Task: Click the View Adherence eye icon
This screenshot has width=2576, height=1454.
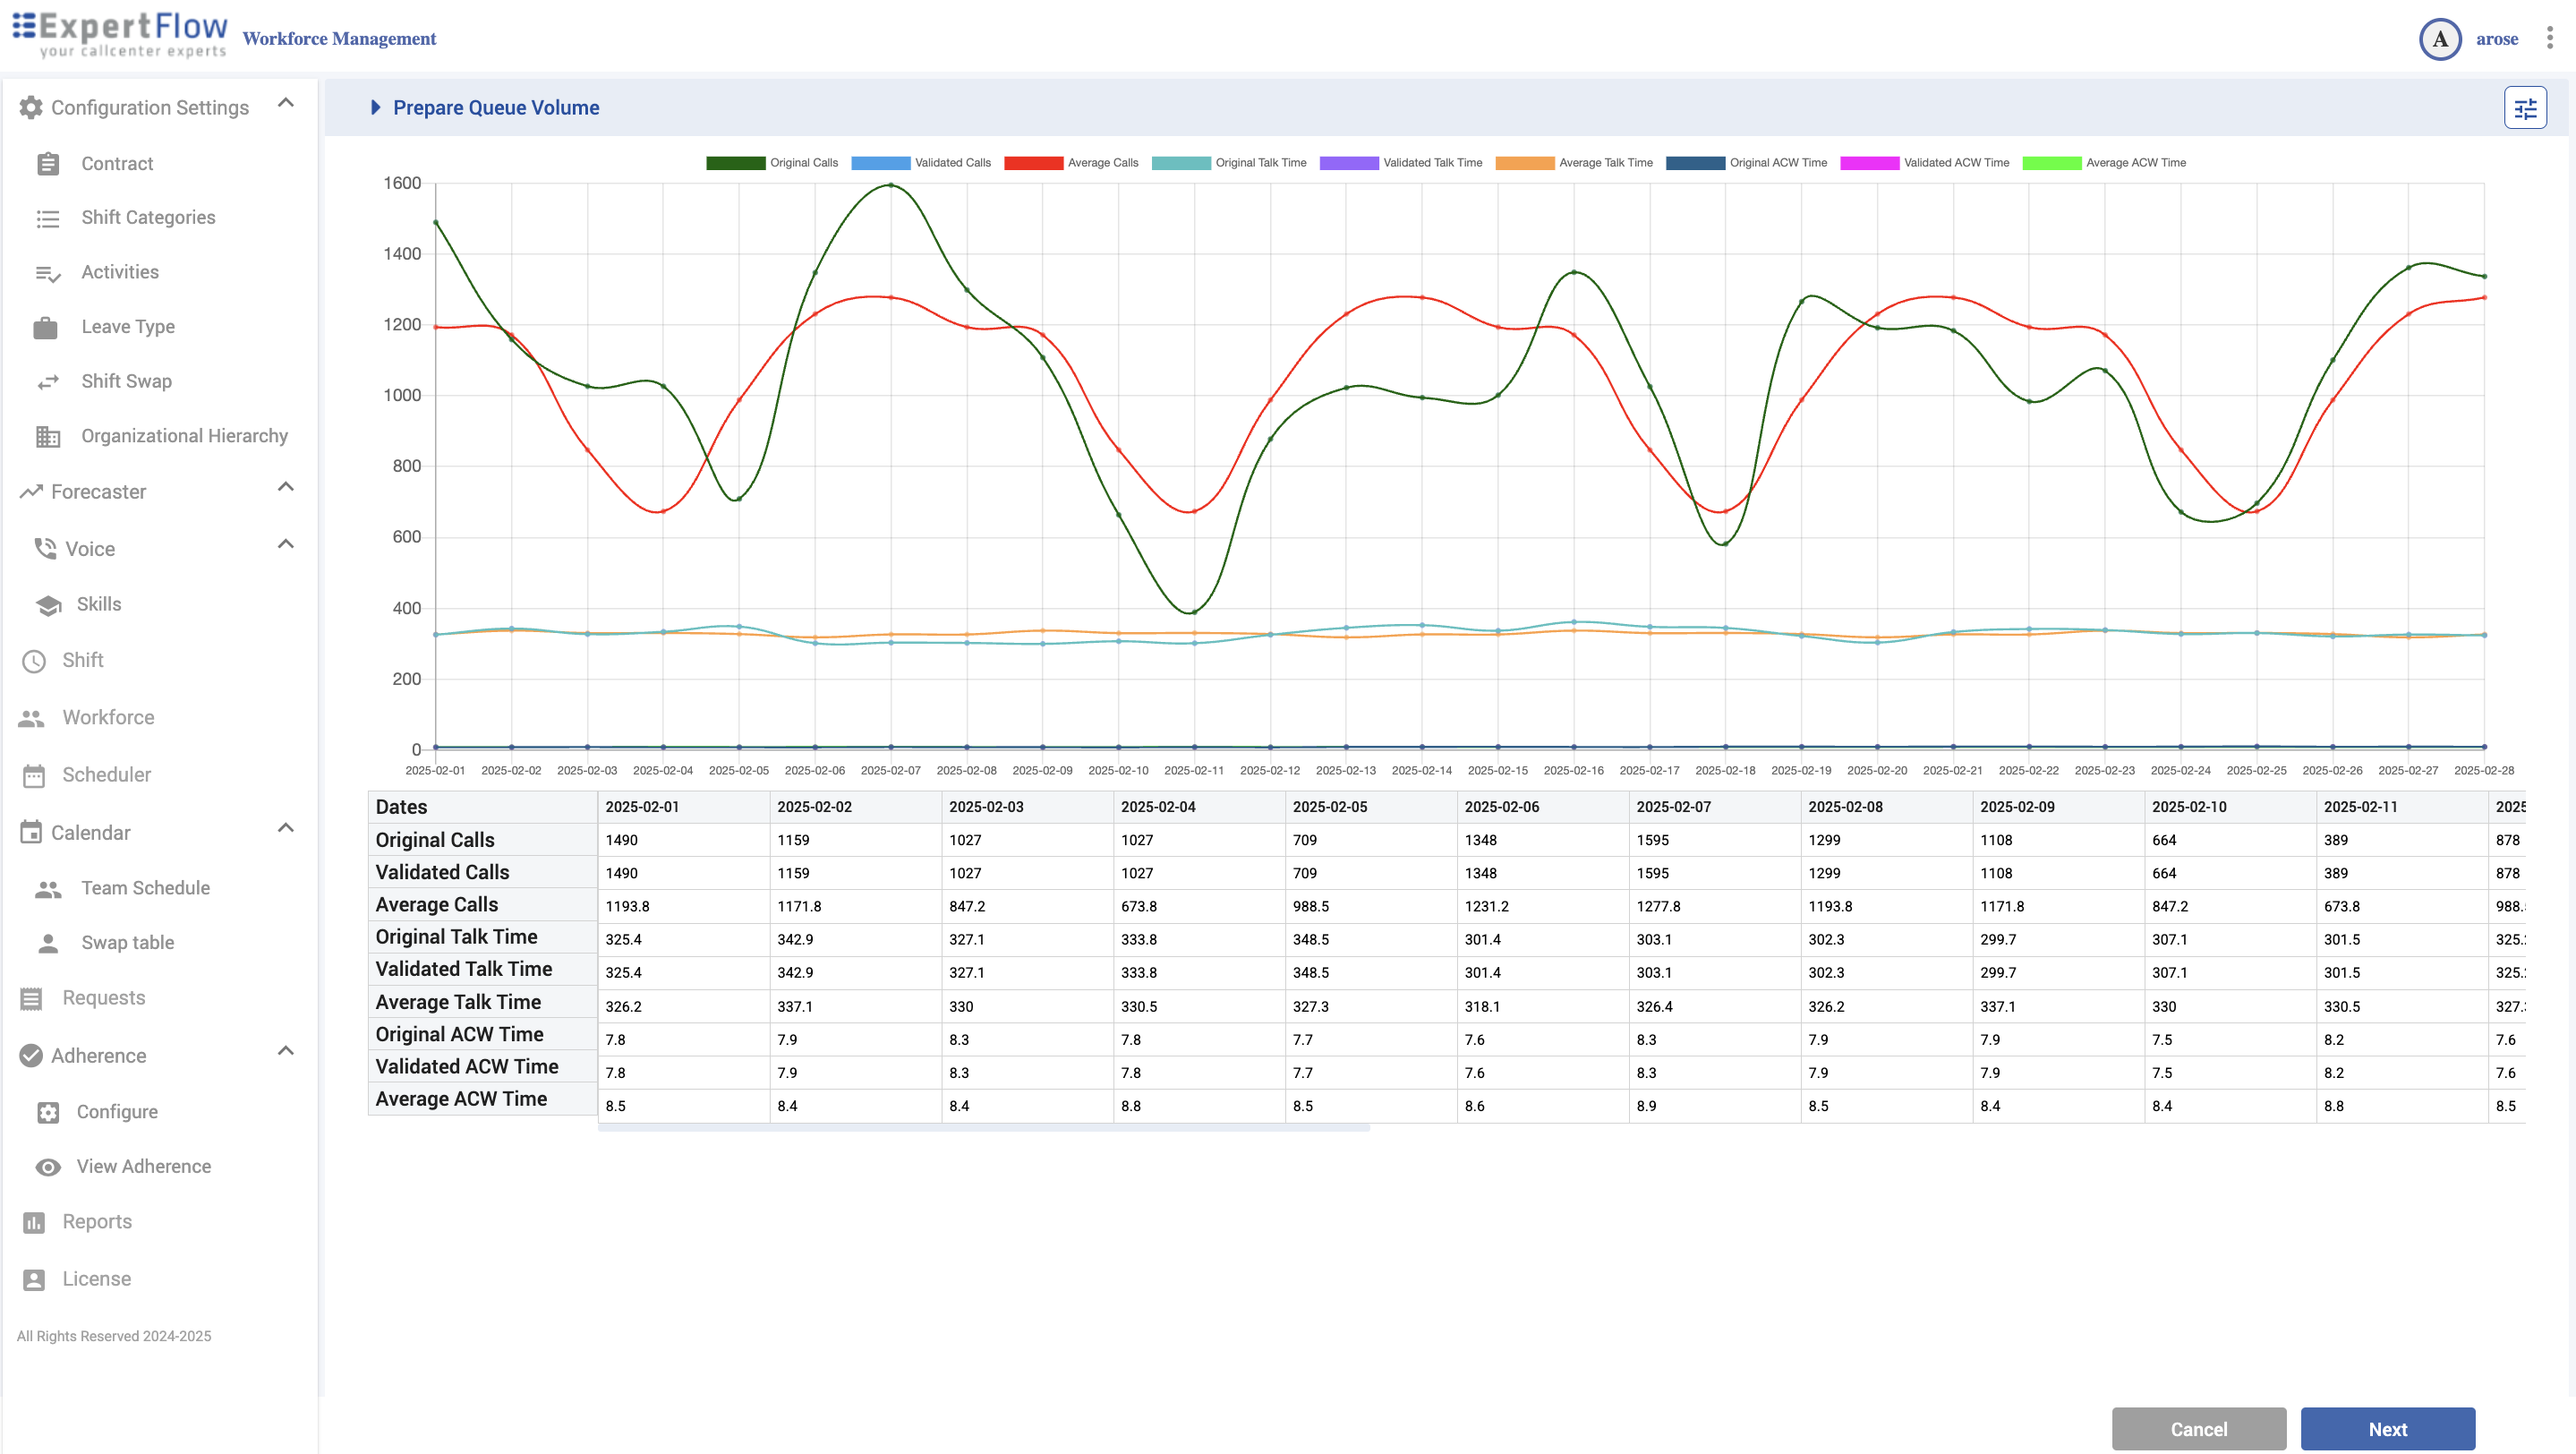Action: [x=47, y=1167]
